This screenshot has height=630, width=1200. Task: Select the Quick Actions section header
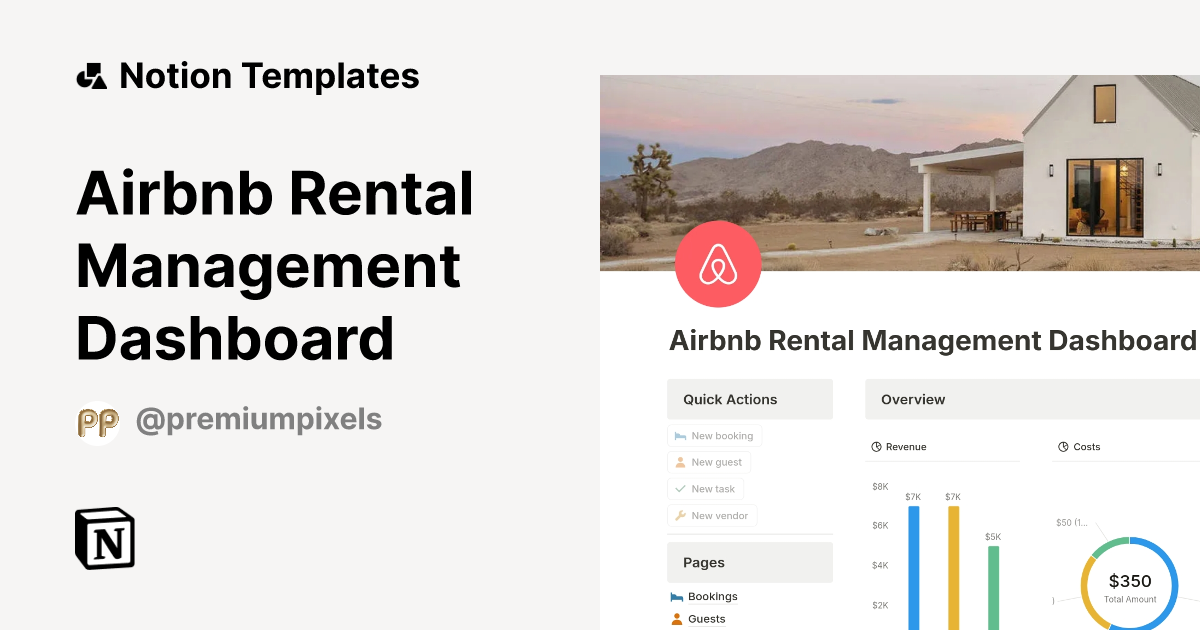coord(730,399)
